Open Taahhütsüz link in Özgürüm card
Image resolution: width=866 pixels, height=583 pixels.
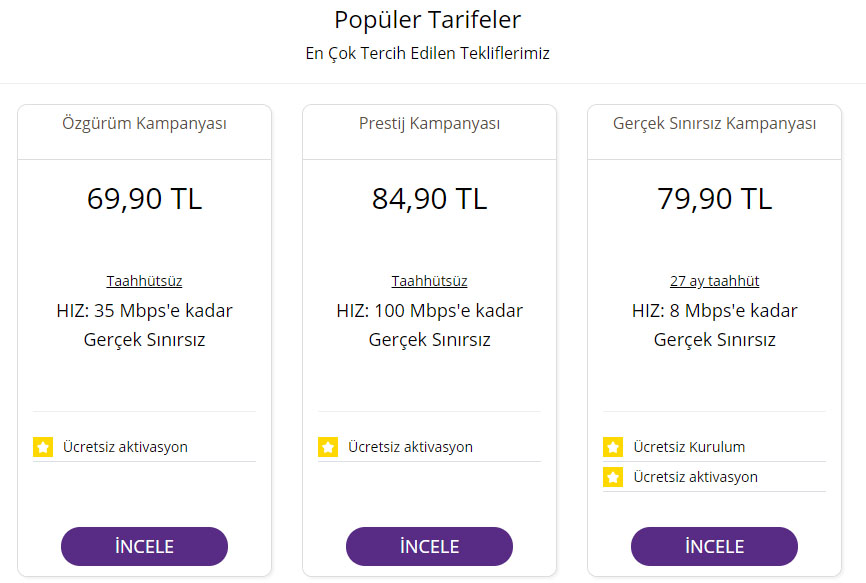(144, 281)
